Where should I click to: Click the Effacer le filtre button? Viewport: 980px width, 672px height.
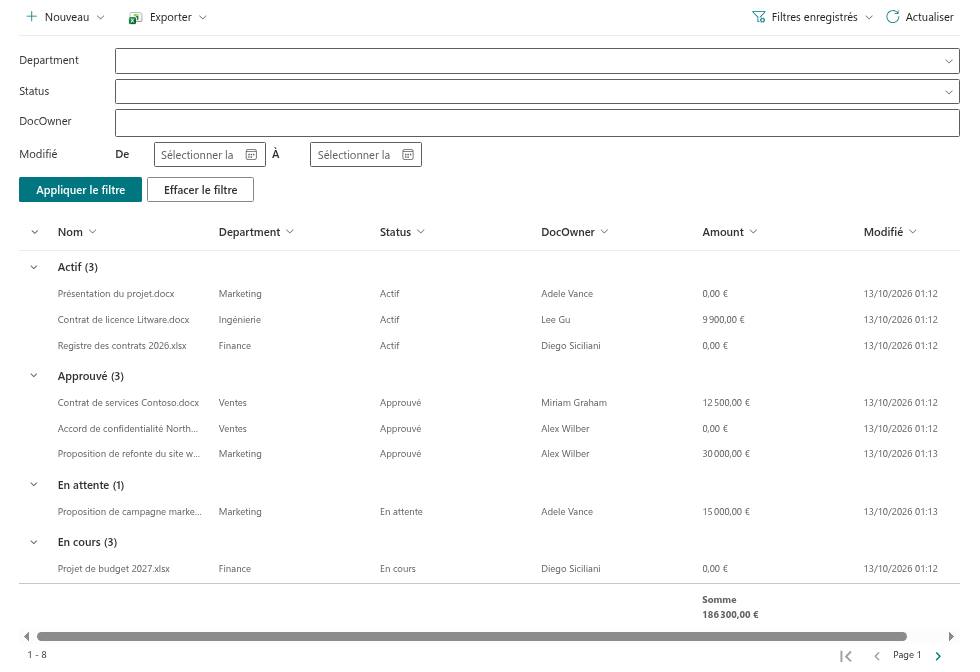point(201,190)
